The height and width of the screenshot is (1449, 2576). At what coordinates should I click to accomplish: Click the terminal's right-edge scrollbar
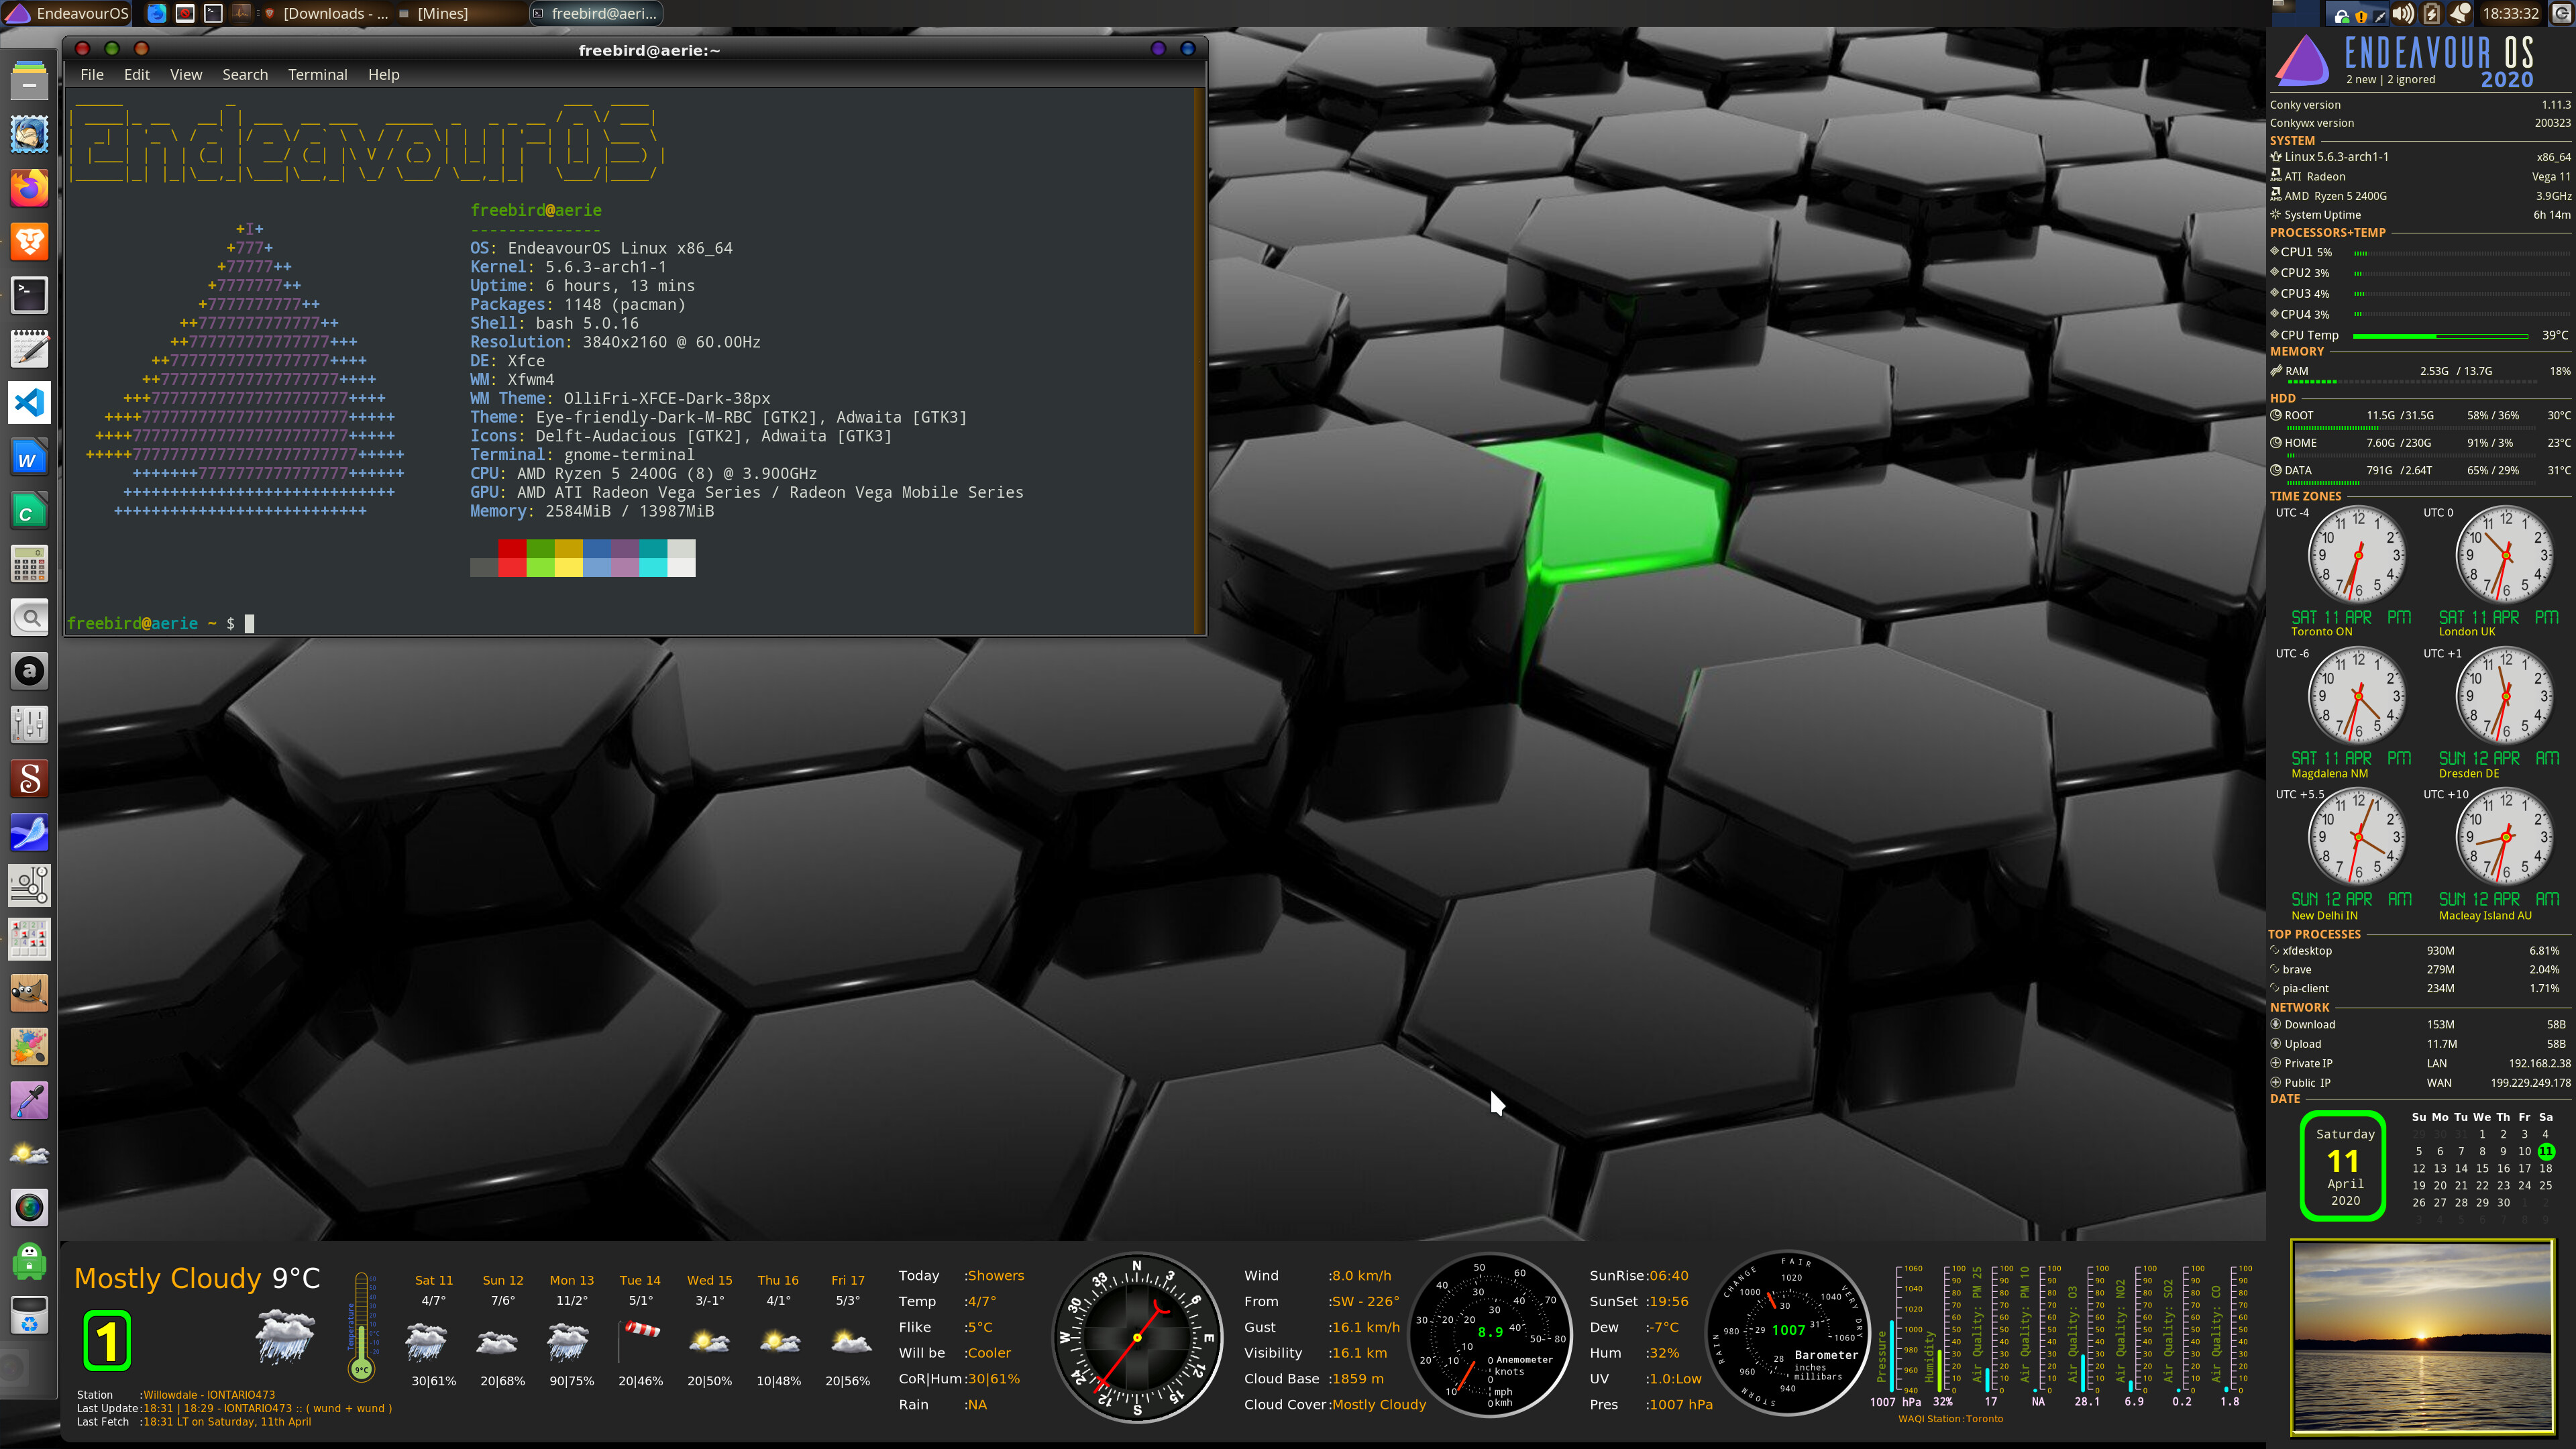click(1199, 360)
